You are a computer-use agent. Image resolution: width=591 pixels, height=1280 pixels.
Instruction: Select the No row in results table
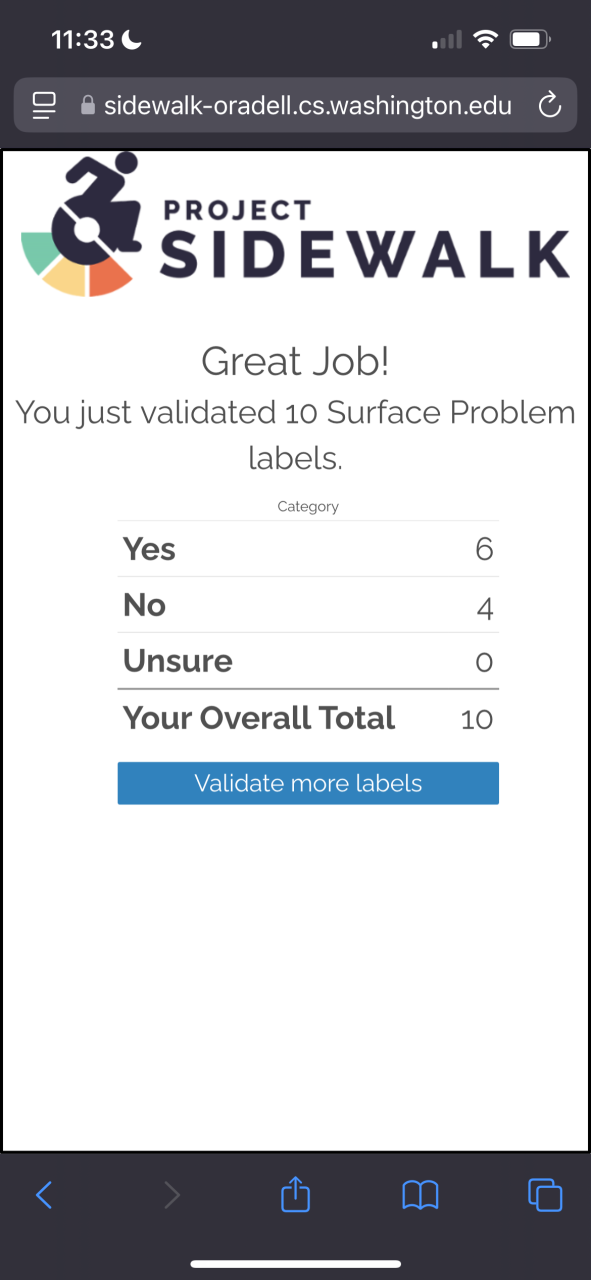tap(308, 605)
